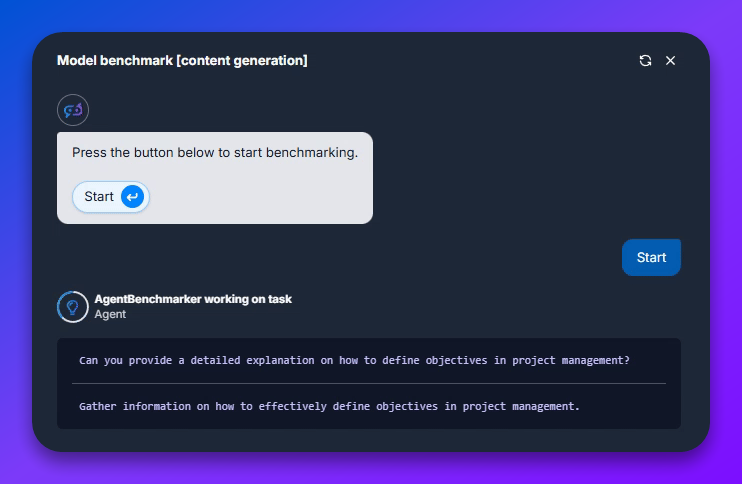This screenshot has width=742, height=484.
Task: Click the 'Press the button below' message text
Action: click(215, 153)
